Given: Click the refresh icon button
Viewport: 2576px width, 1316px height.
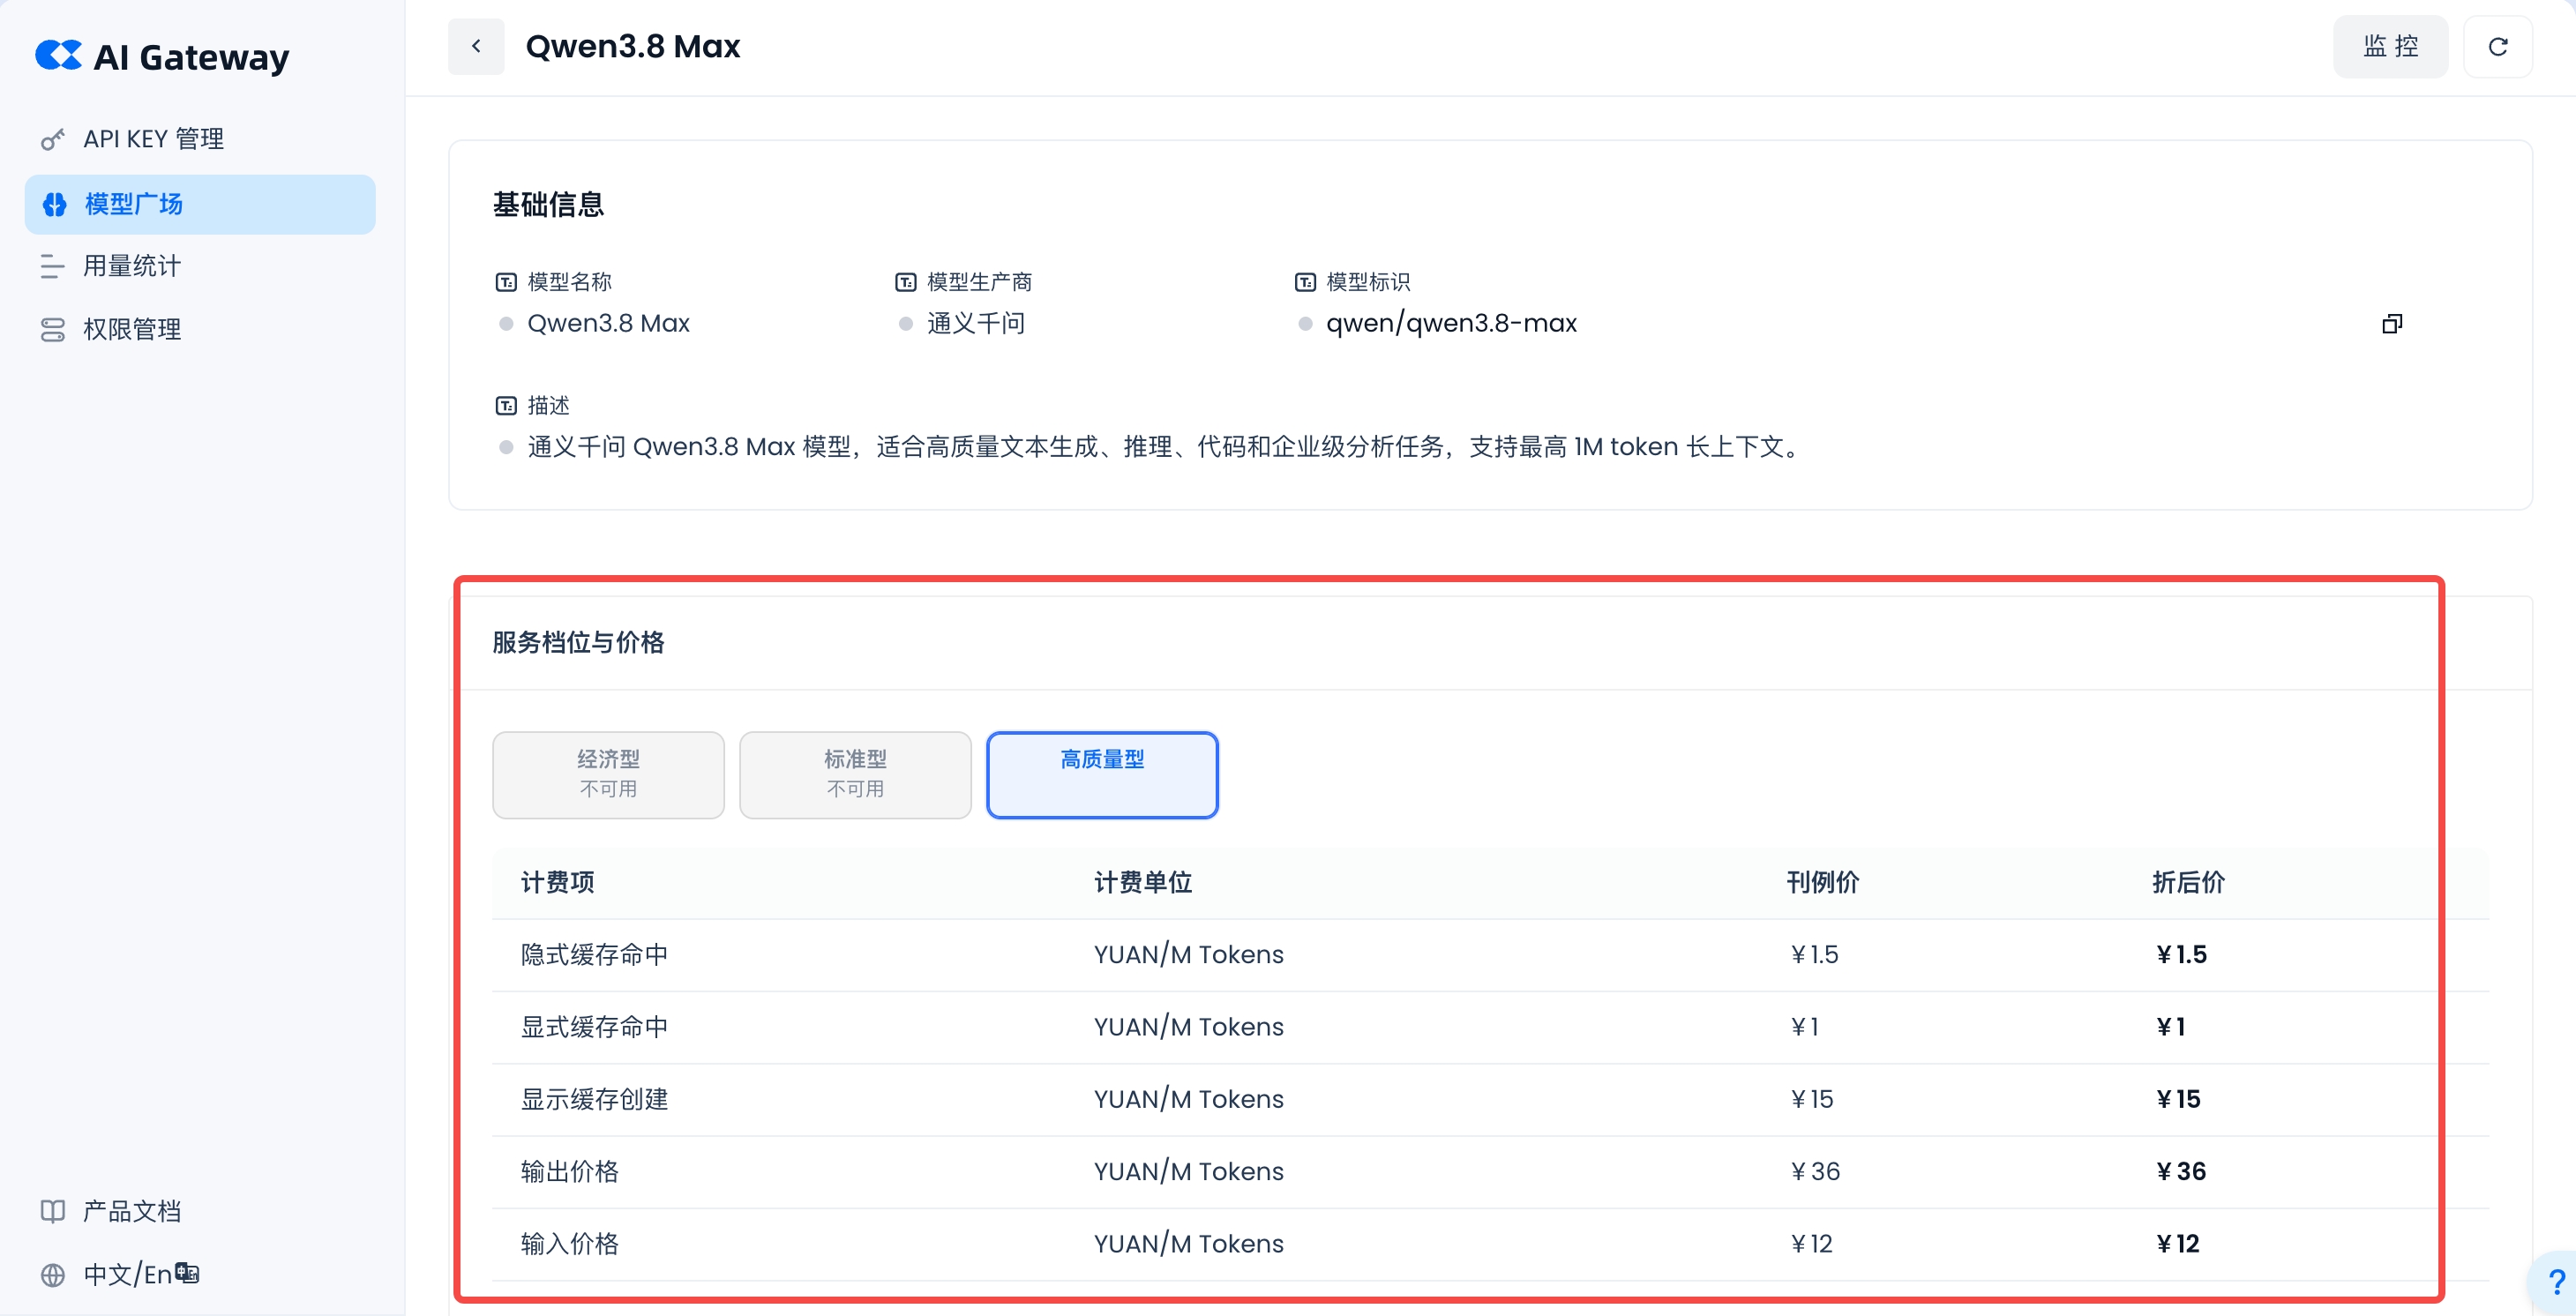Looking at the screenshot, I should [2497, 46].
